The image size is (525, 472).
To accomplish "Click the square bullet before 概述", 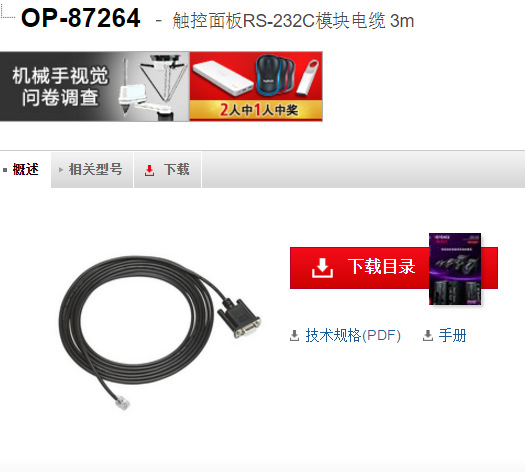I will (5, 170).
